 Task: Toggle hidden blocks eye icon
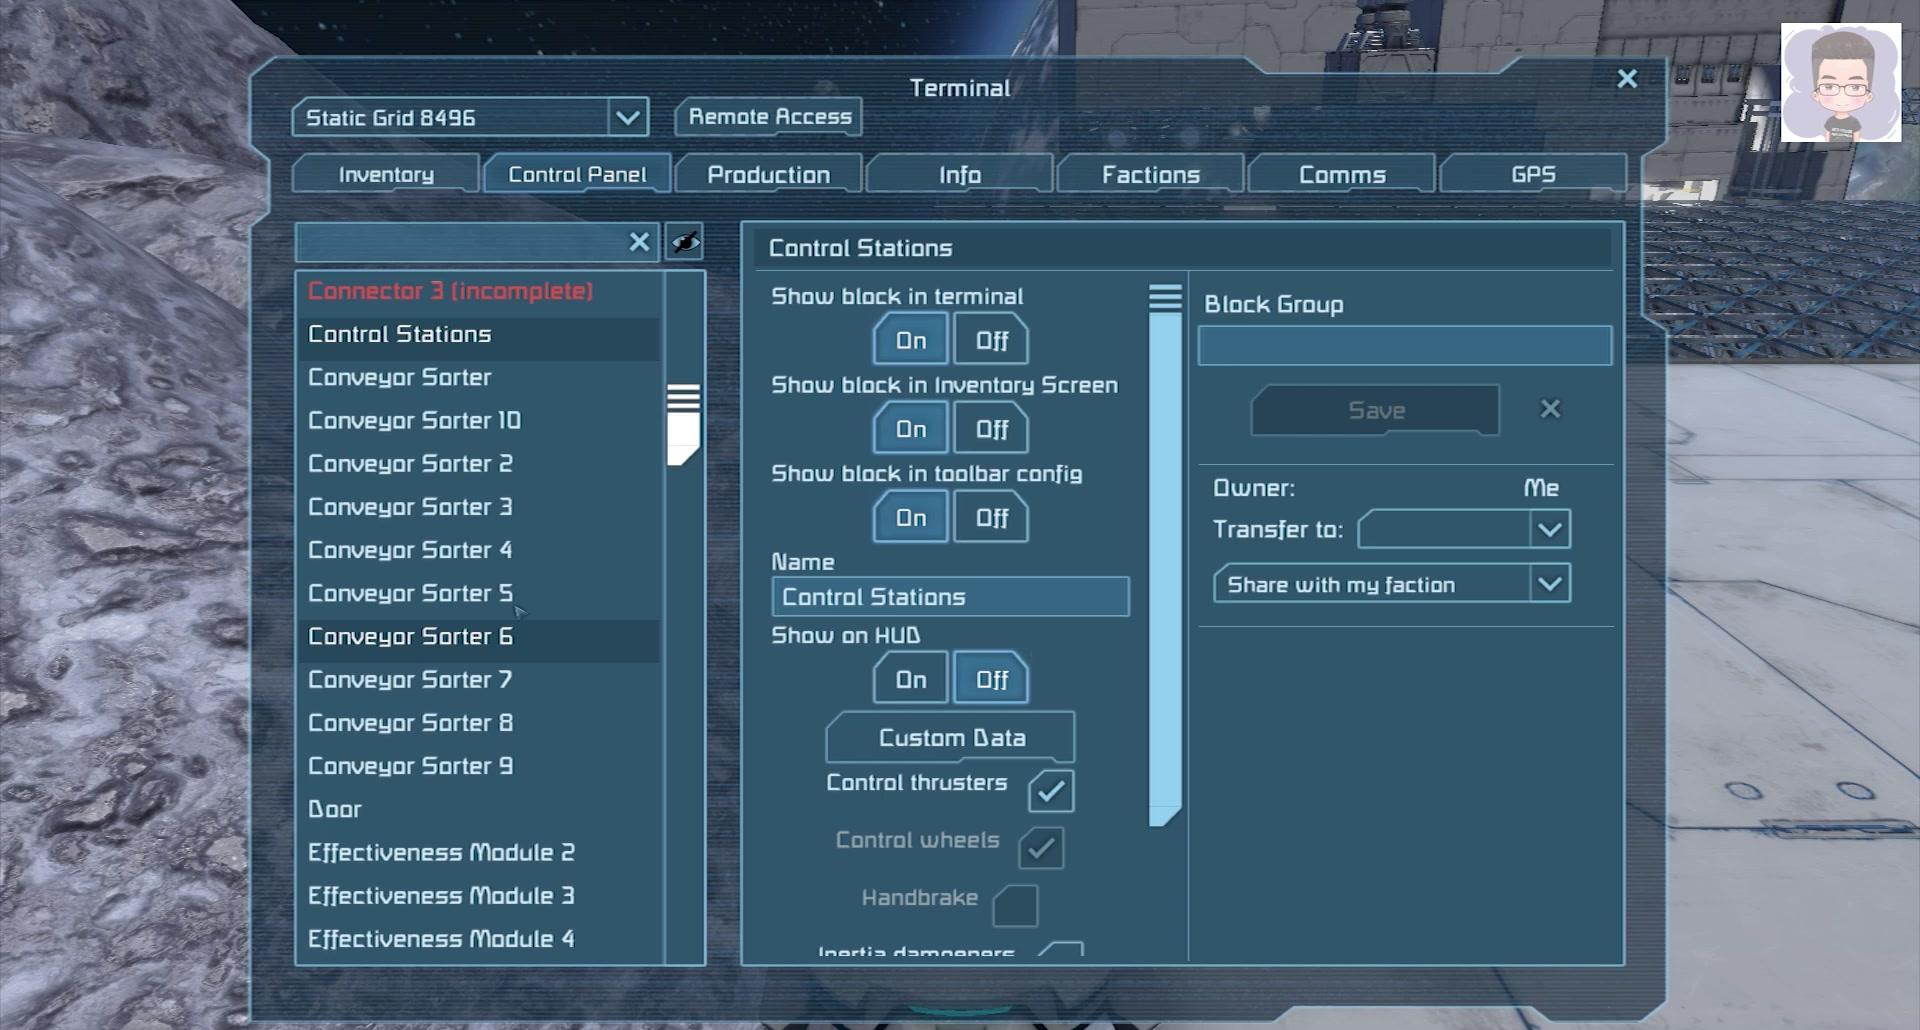coord(685,242)
